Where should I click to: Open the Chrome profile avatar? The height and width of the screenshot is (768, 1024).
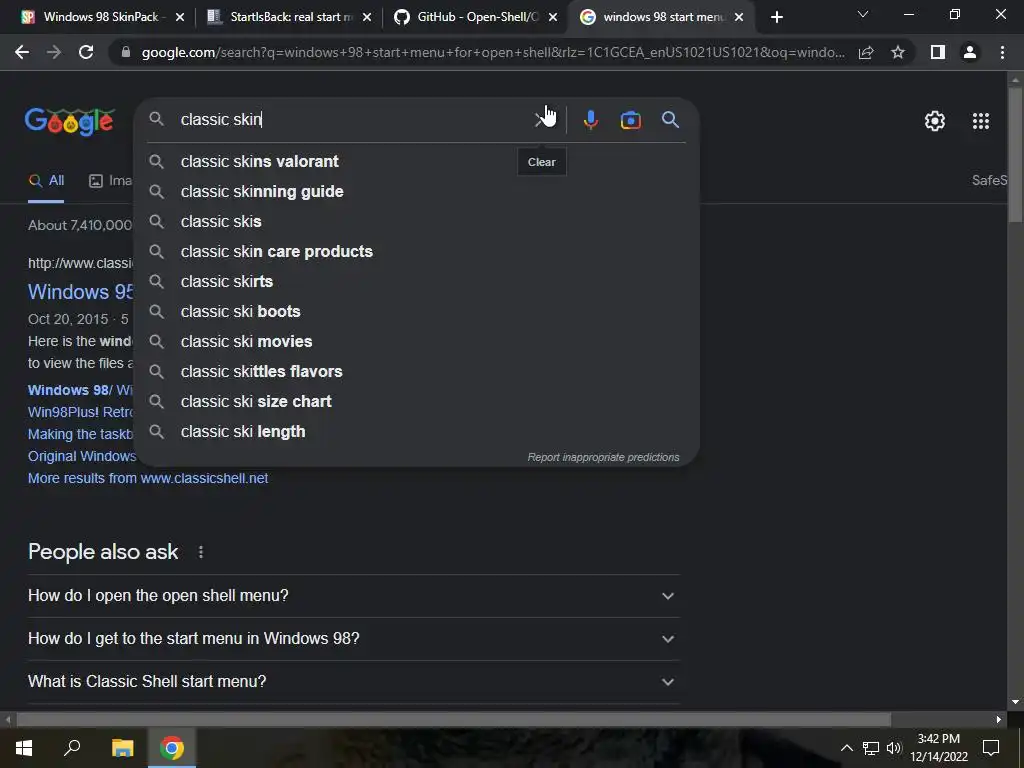970,52
